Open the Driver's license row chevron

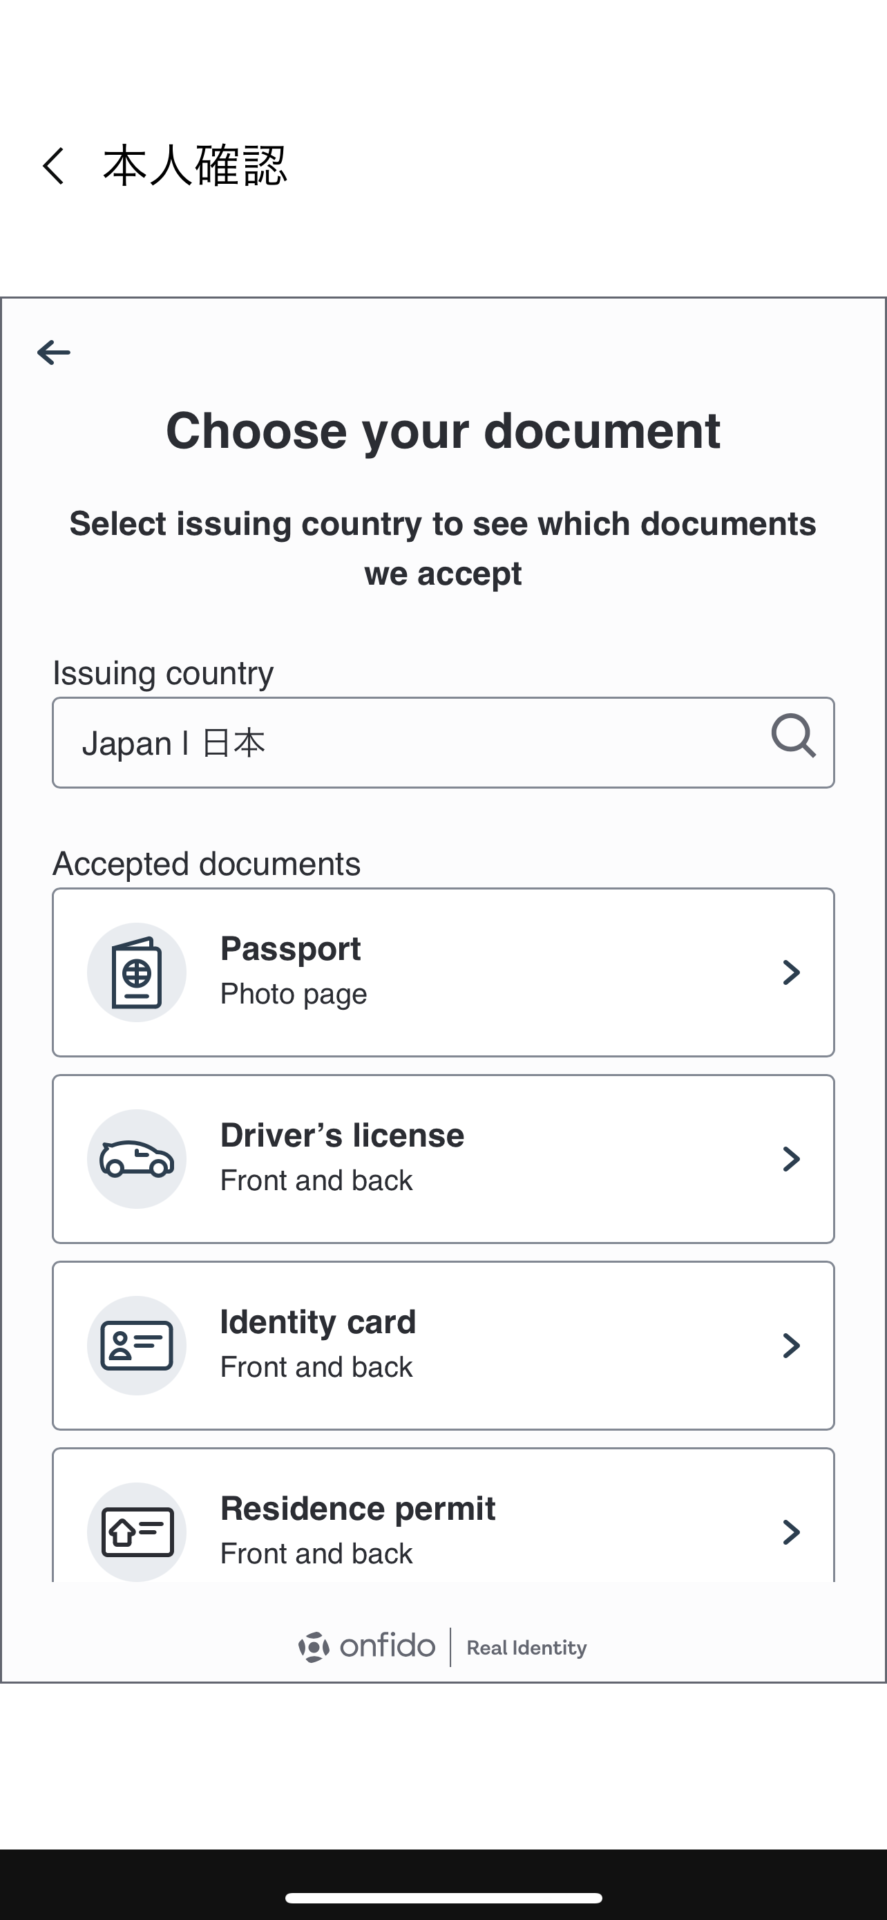(x=791, y=1159)
